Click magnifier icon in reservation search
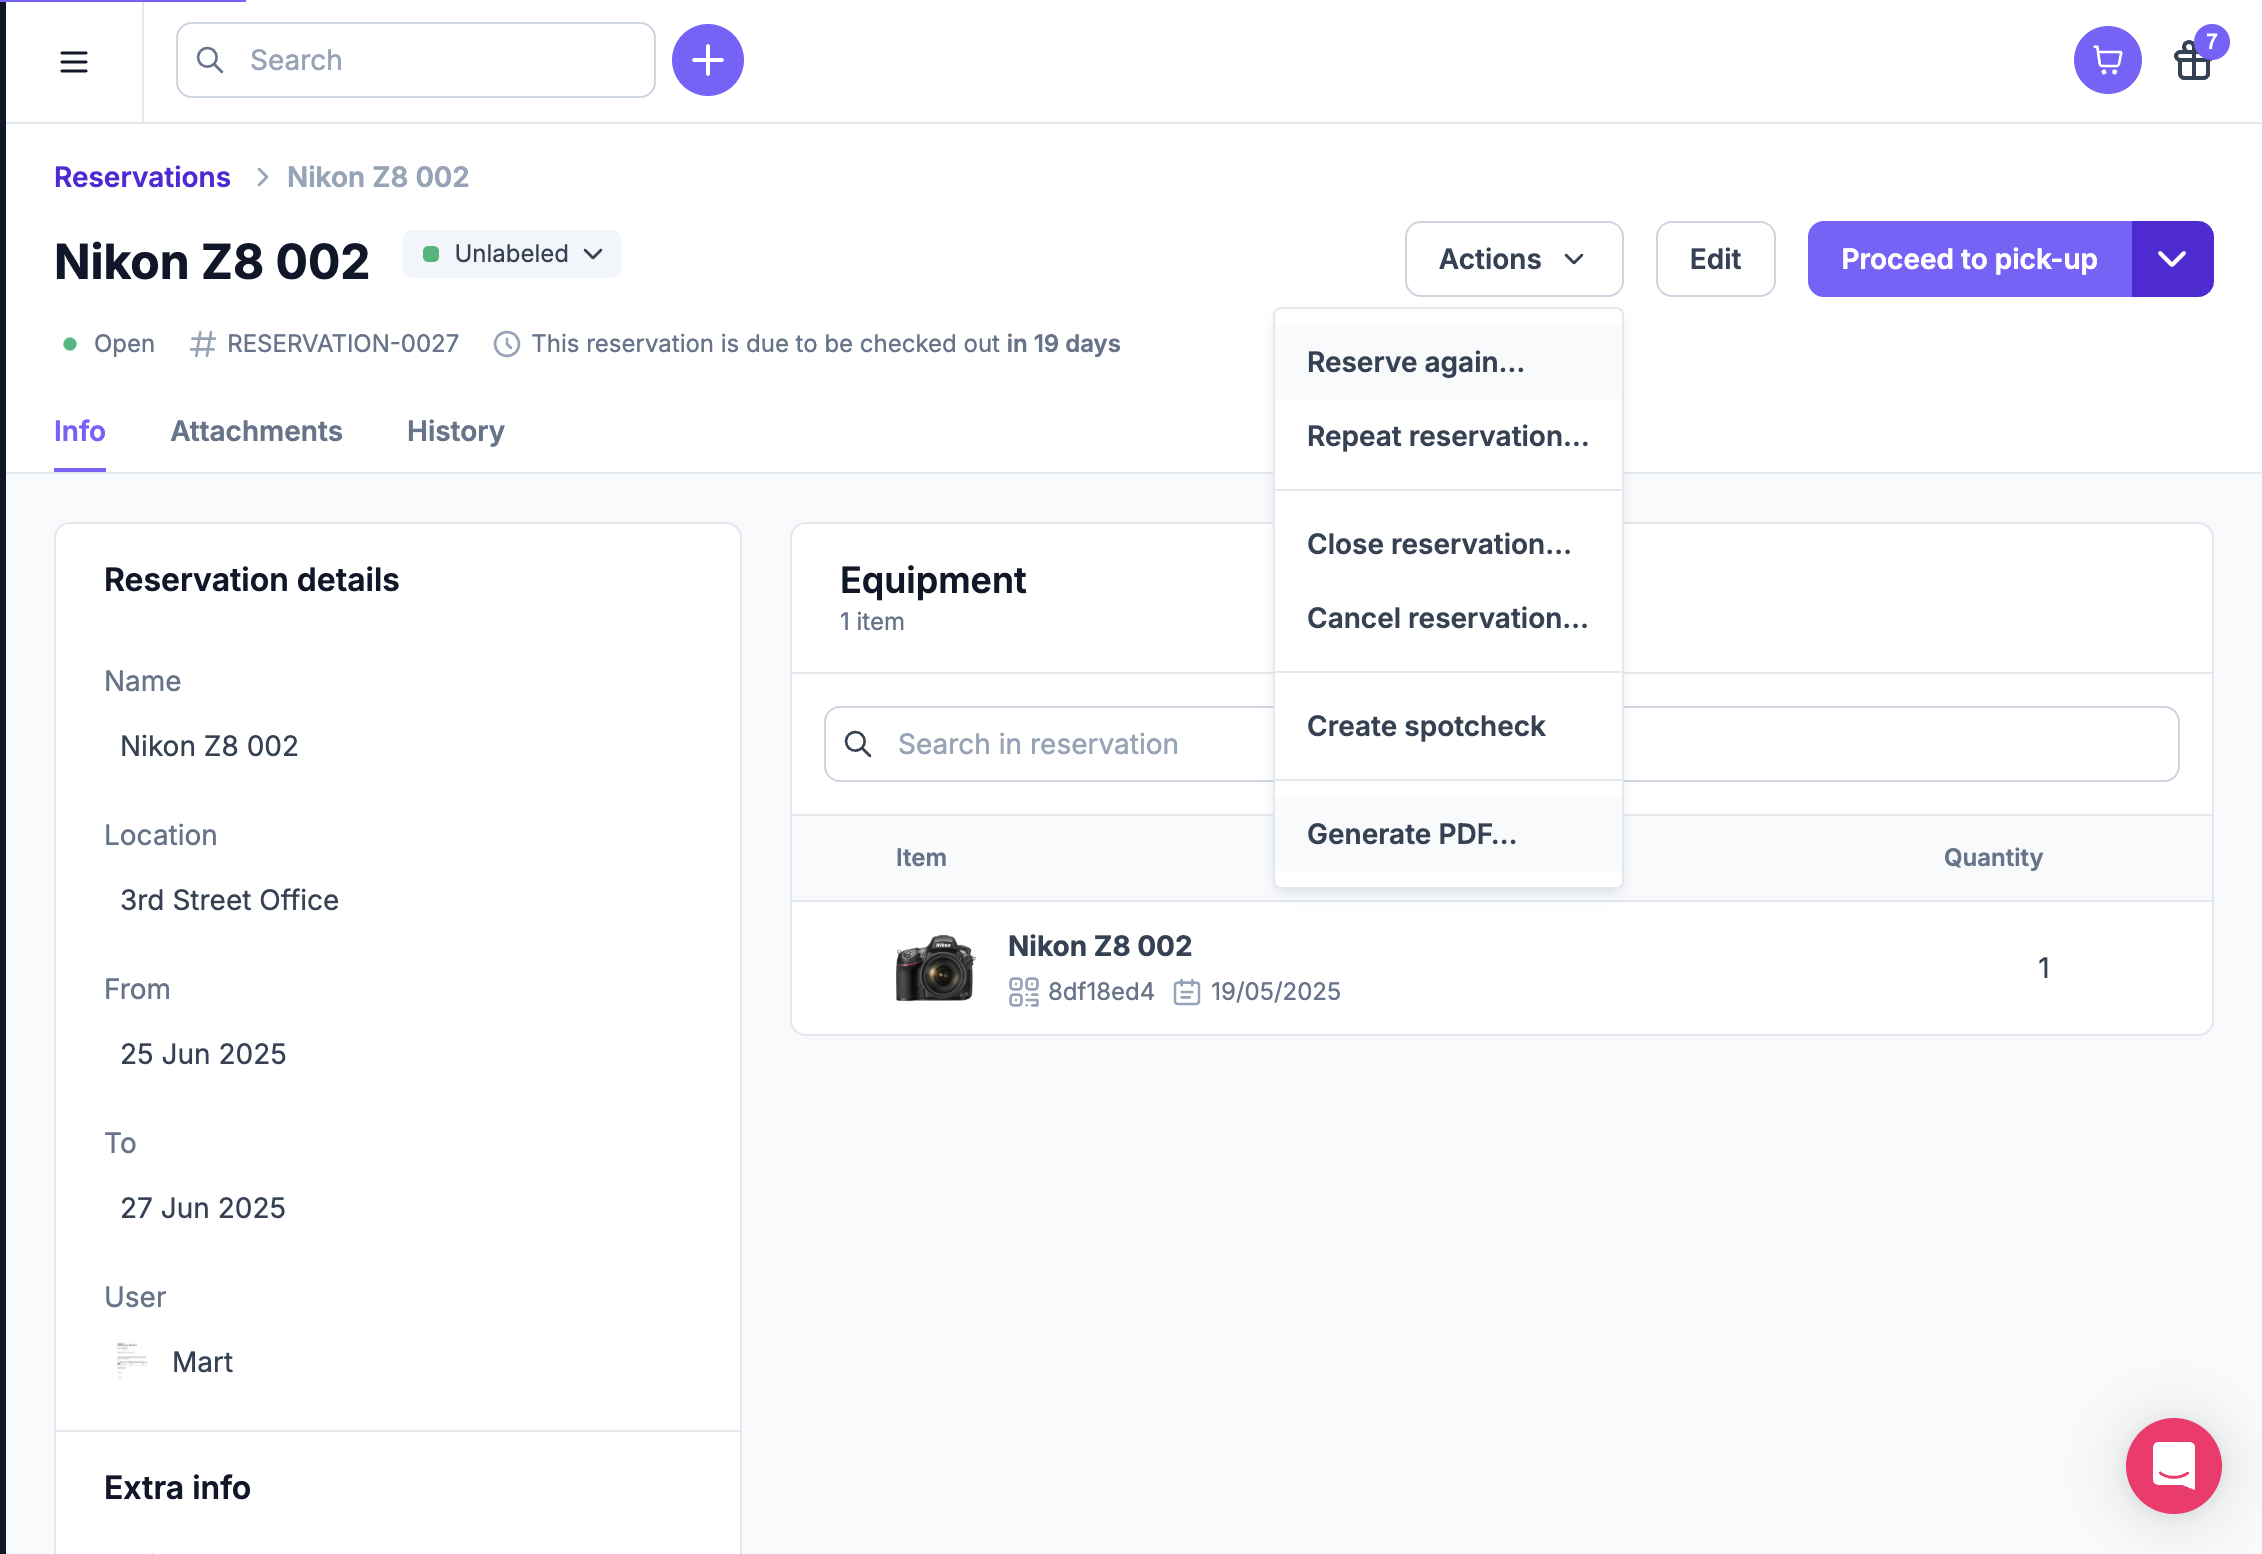The width and height of the screenshot is (2262, 1554). (858, 744)
